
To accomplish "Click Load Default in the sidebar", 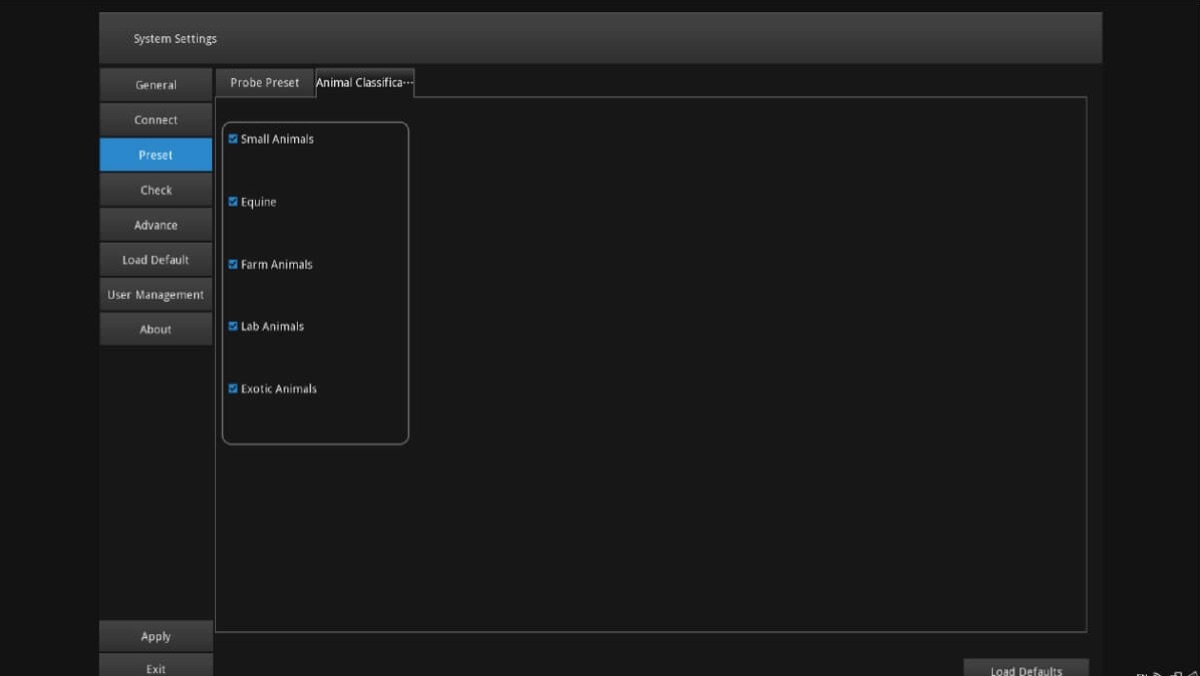I will 156,260.
